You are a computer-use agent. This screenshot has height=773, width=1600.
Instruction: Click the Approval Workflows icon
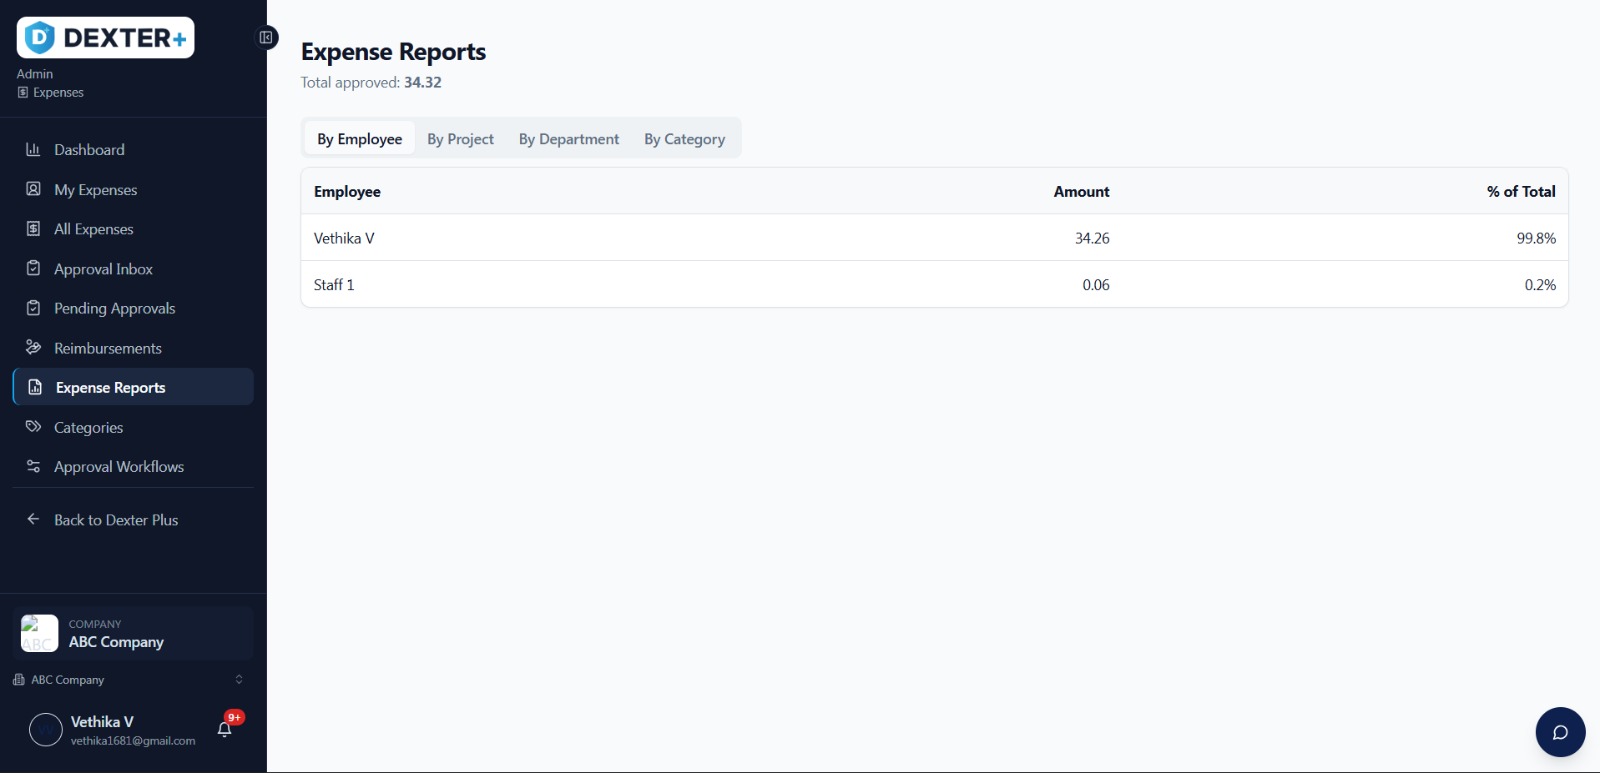pos(33,466)
